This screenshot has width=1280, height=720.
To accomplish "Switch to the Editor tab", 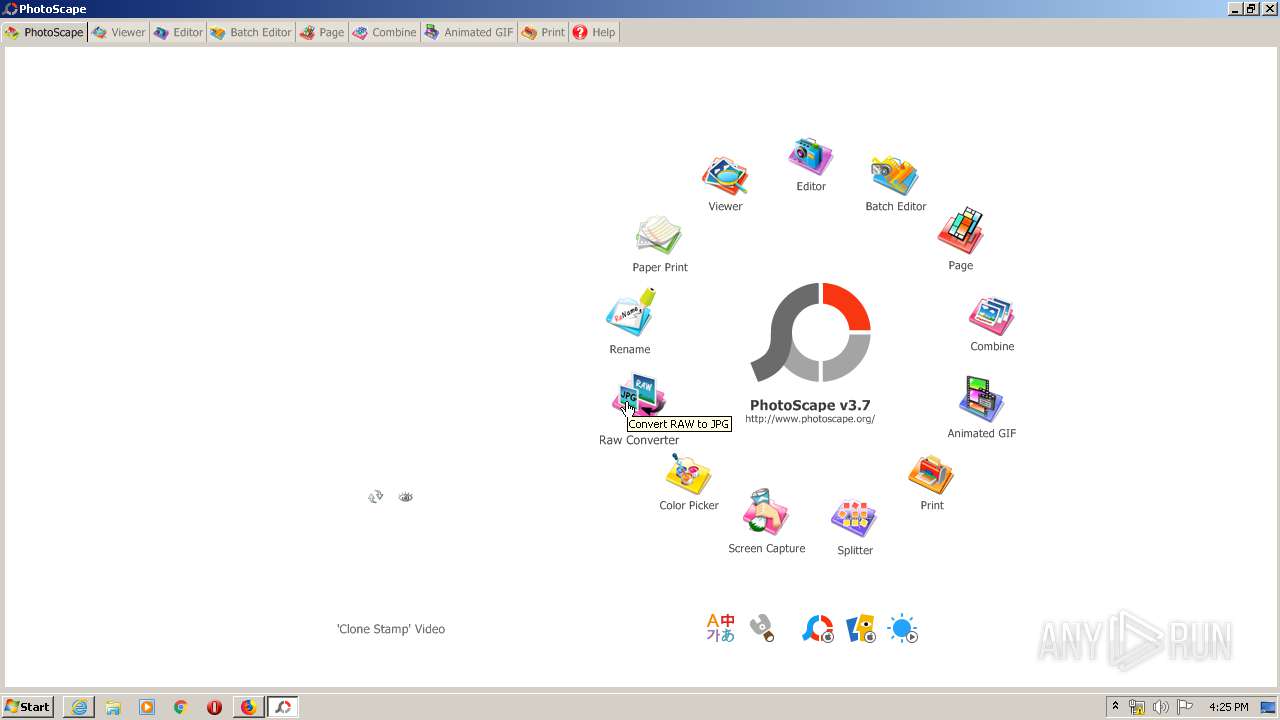I will (178, 32).
